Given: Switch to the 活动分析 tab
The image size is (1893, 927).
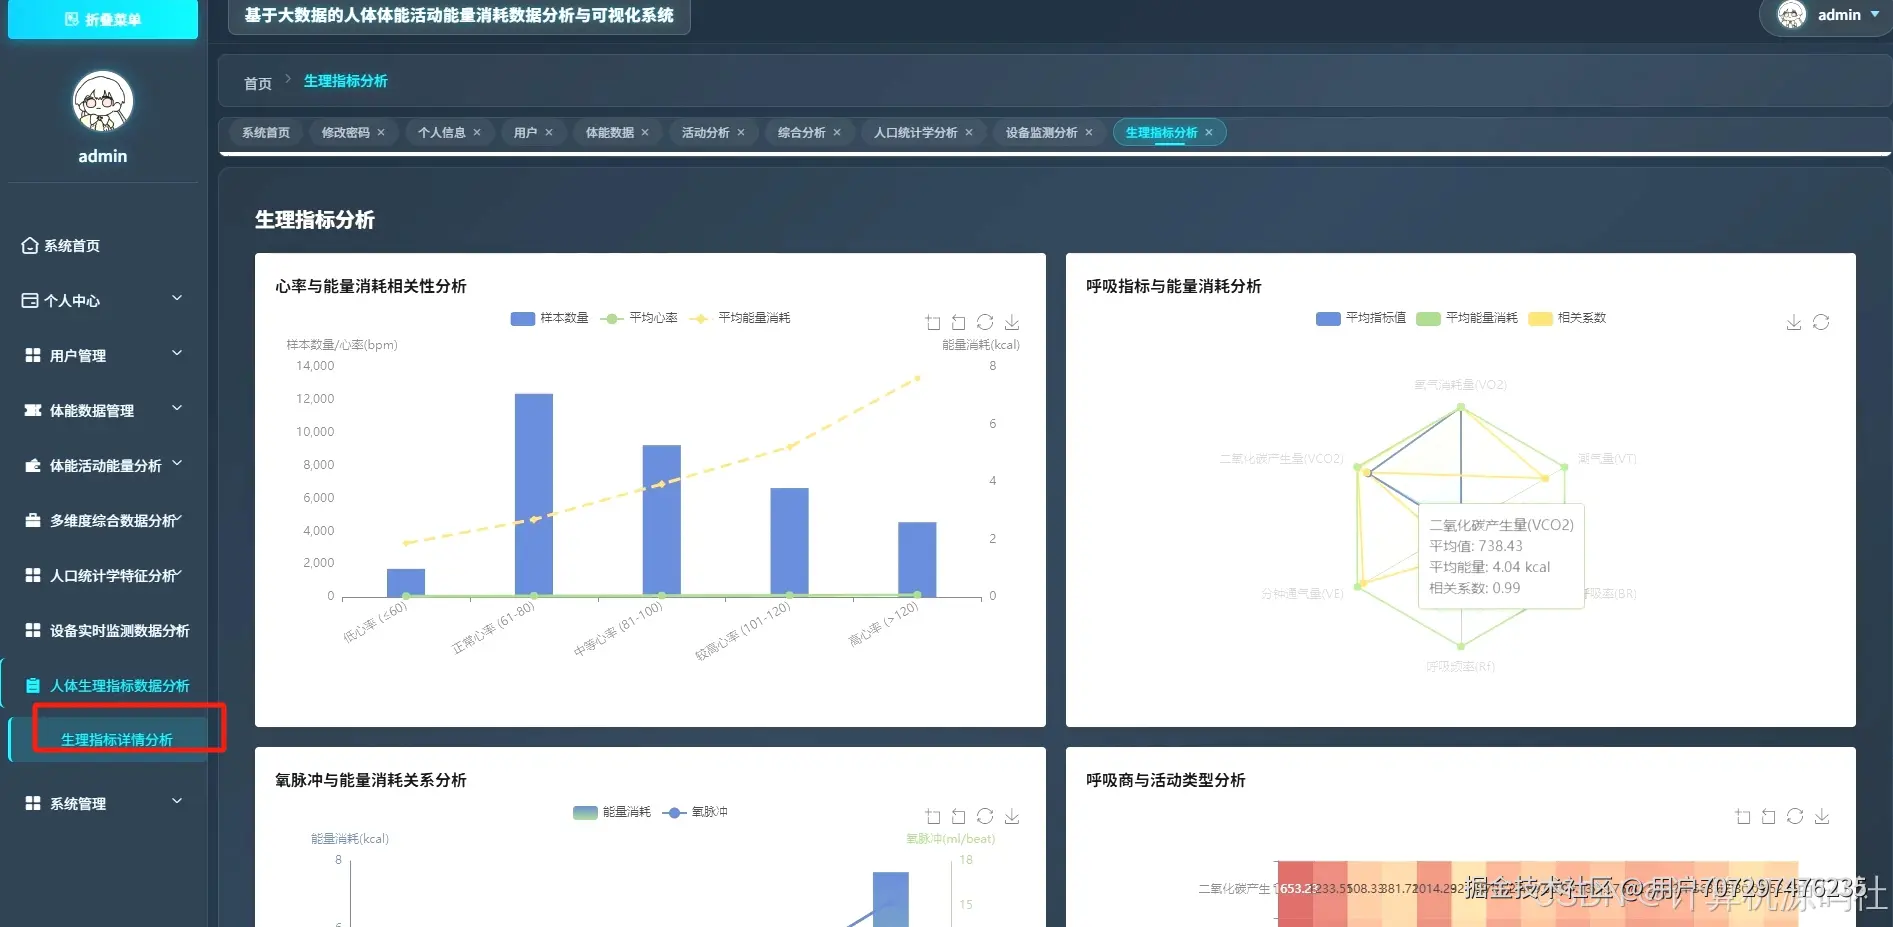Looking at the screenshot, I should (x=706, y=133).
